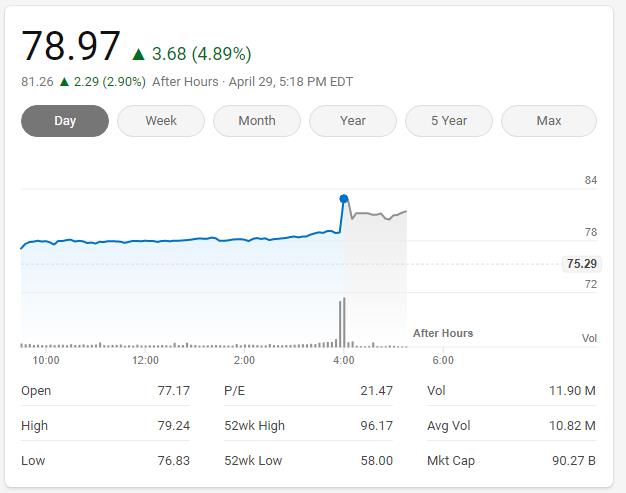Click the tall volume spike bar

coord(344,322)
